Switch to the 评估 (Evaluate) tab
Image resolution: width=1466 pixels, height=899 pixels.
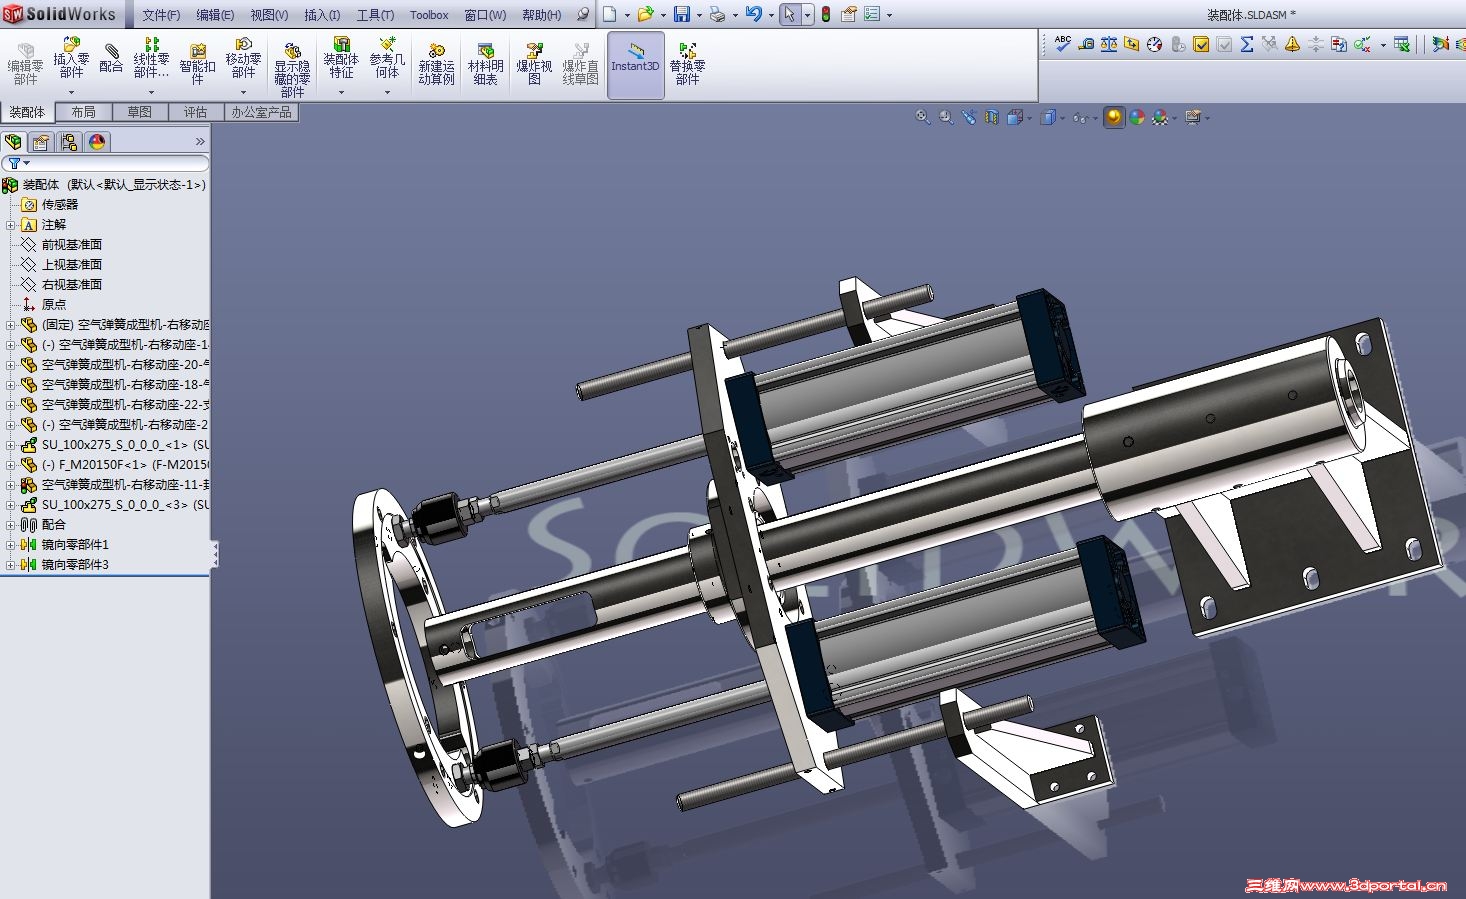[x=195, y=112]
